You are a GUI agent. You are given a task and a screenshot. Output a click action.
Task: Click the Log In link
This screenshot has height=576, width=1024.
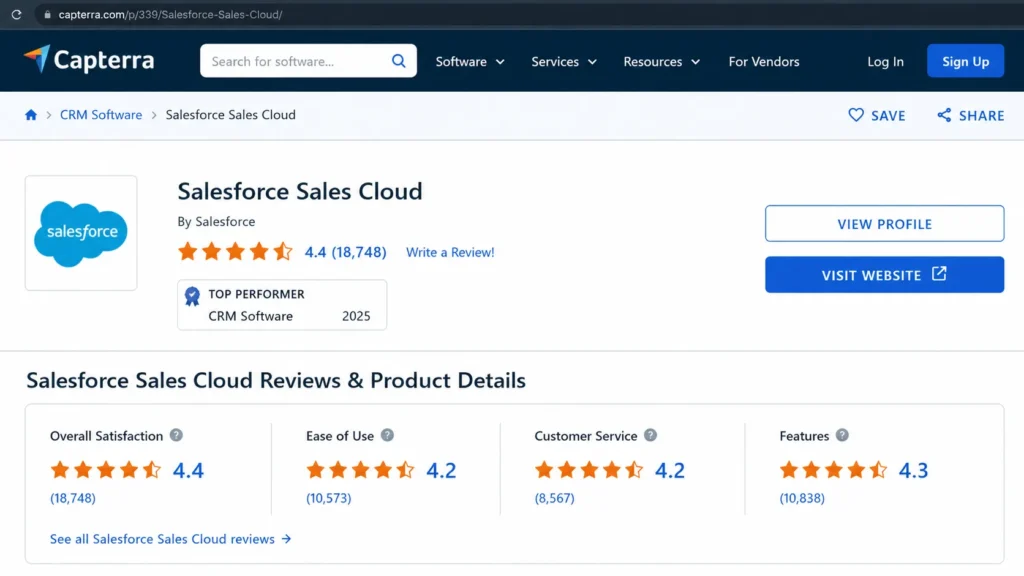point(886,61)
